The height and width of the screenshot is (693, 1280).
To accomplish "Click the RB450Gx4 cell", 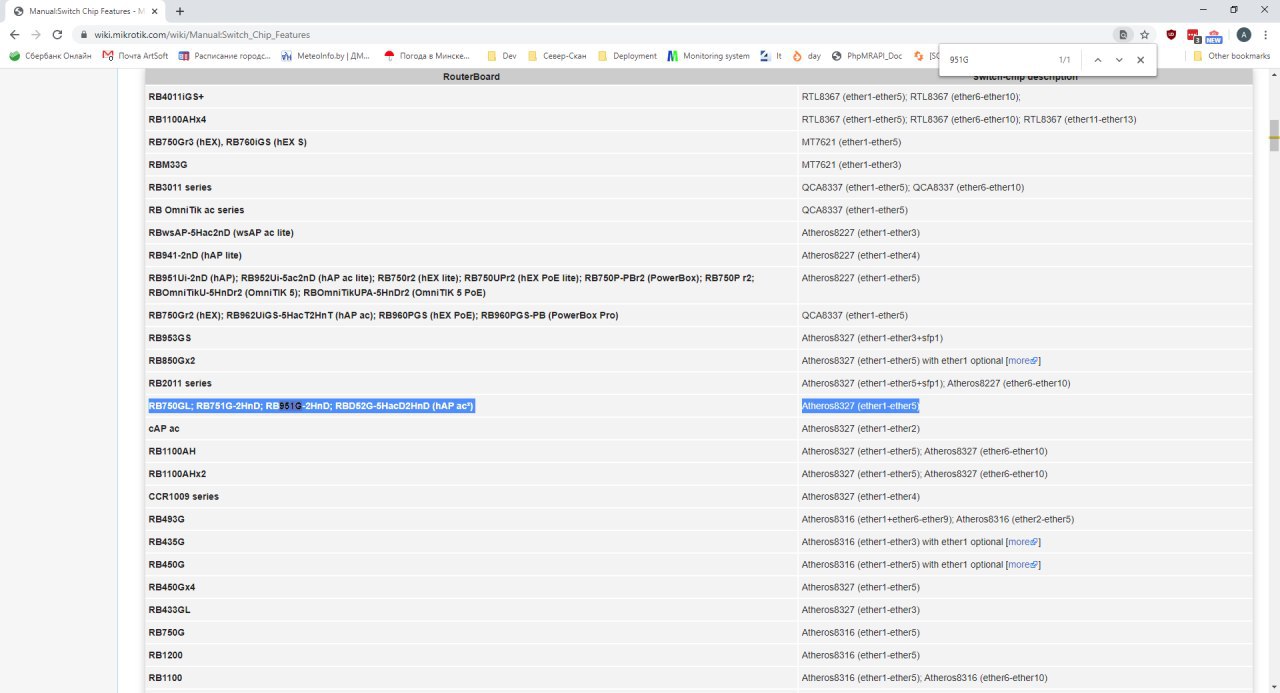I will coord(471,587).
